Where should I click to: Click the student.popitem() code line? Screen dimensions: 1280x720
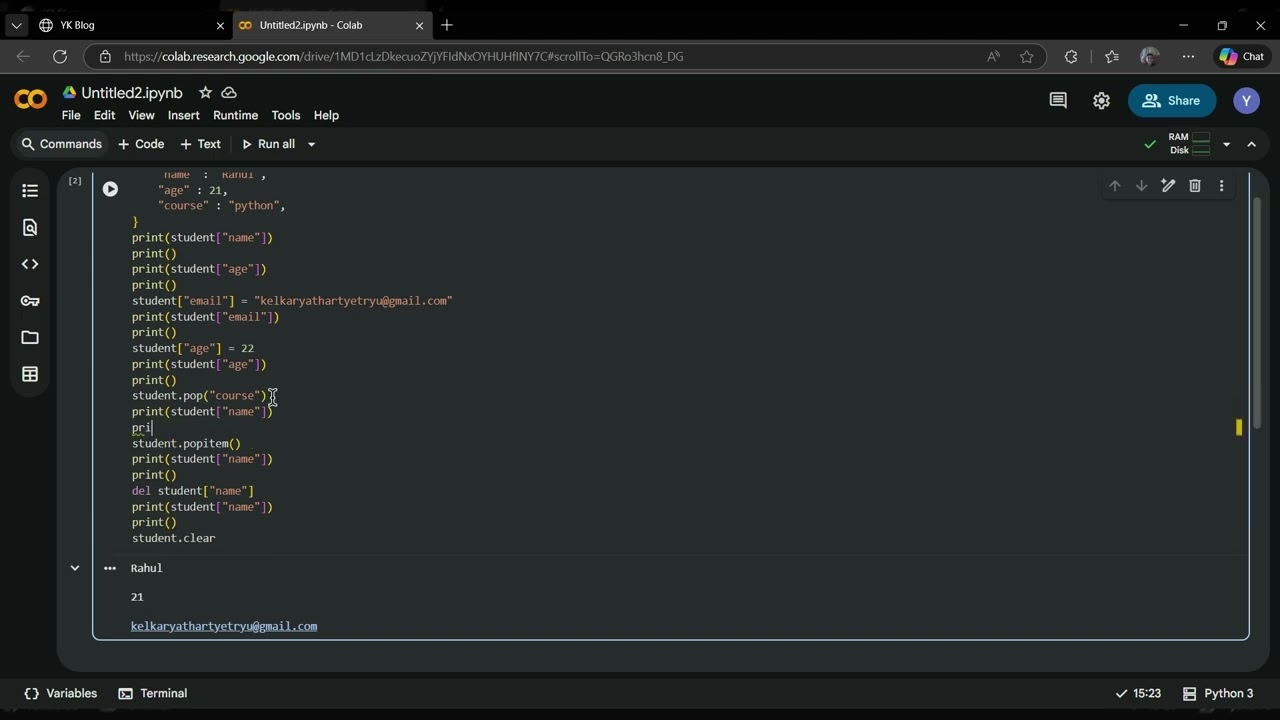click(186, 443)
